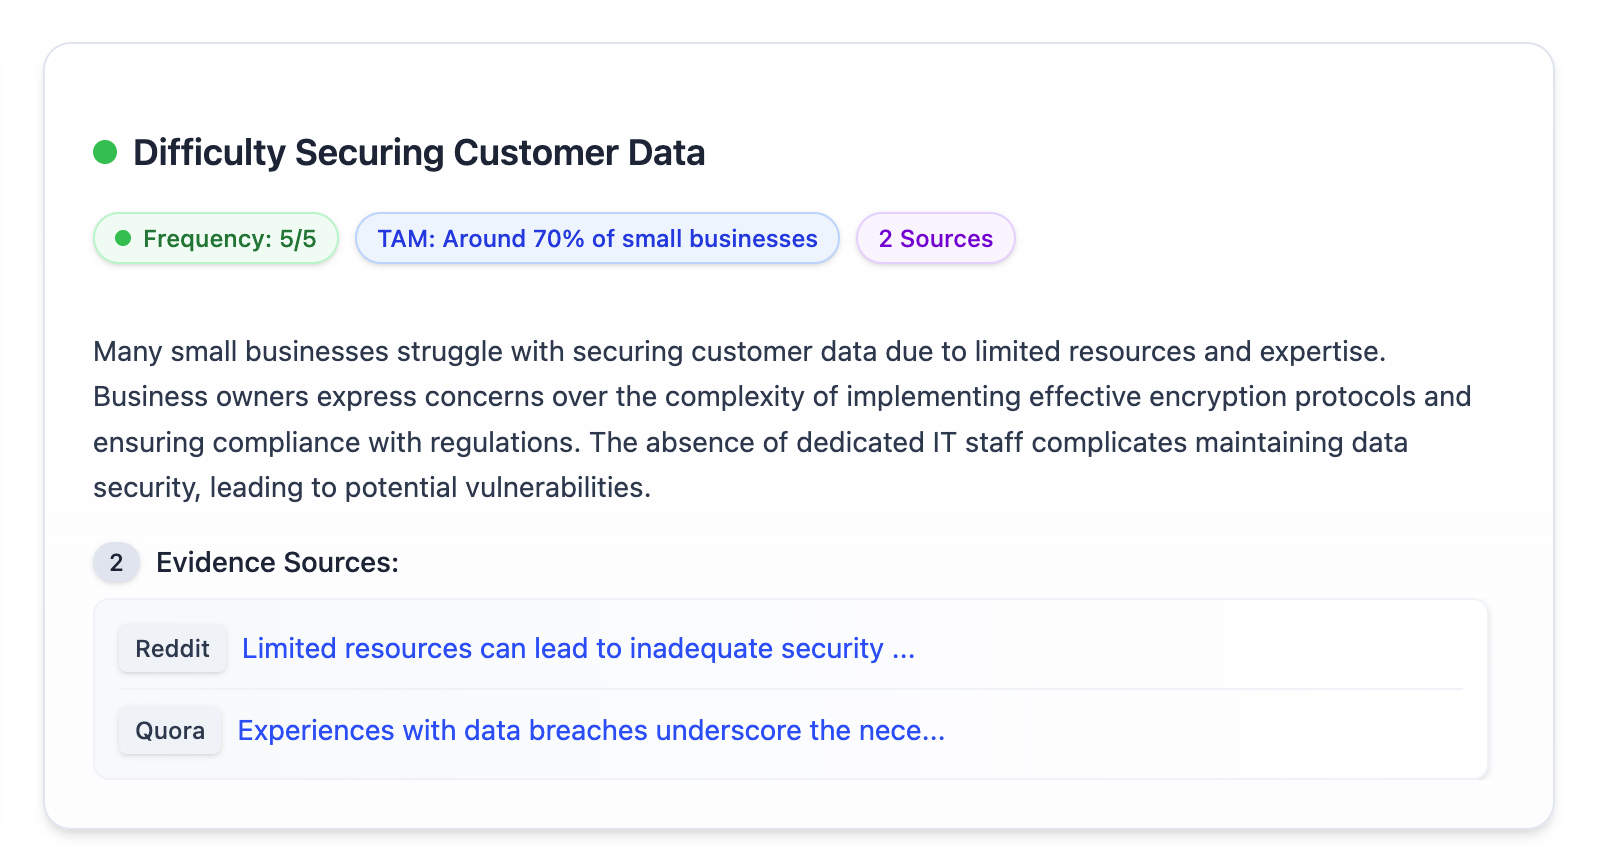Click the Reddit source tag
1602x862 pixels.
tap(172, 649)
